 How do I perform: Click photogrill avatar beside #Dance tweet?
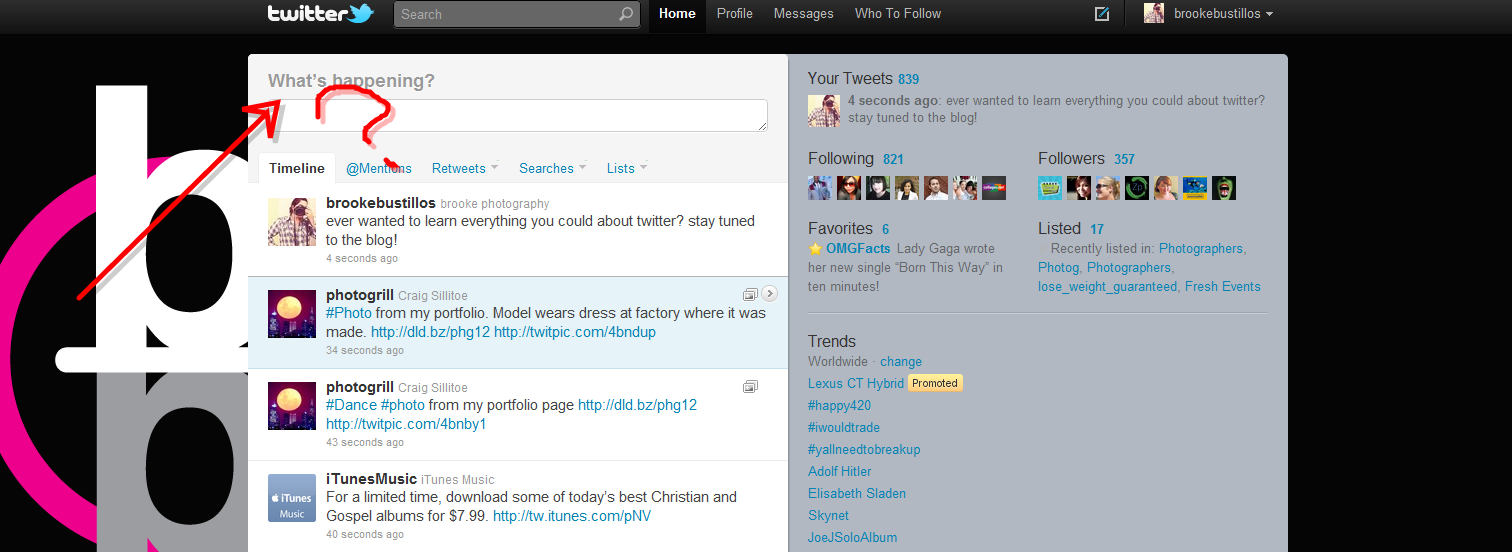coord(292,405)
